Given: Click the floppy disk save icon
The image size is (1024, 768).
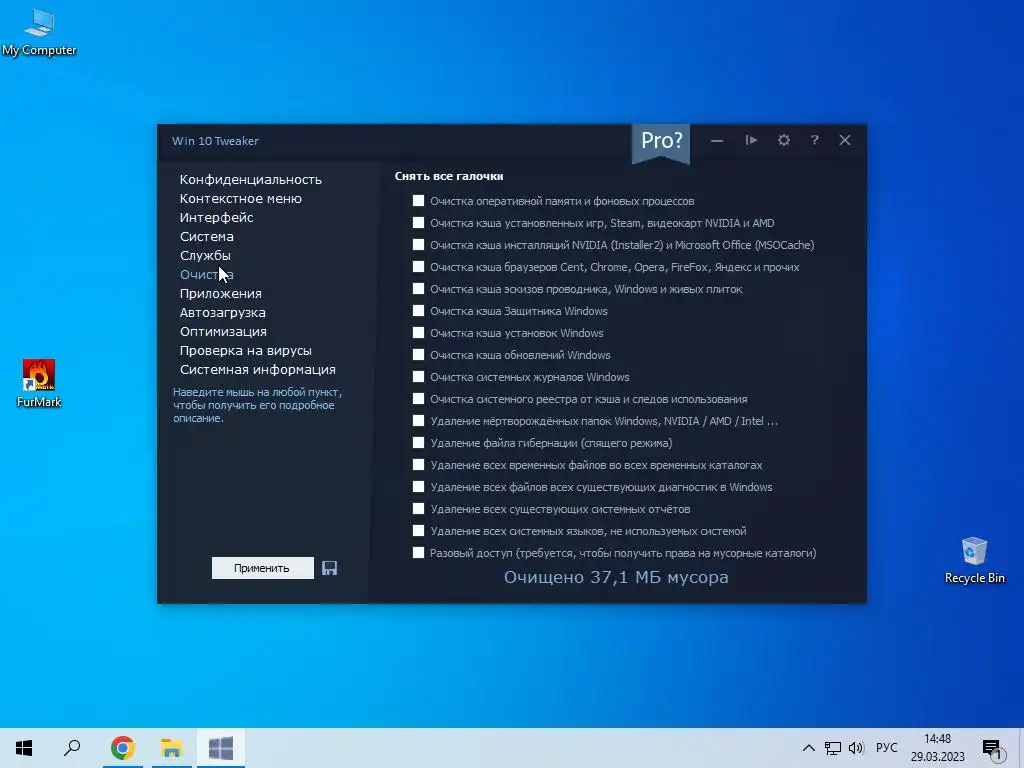Looking at the screenshot, I should click(329, 568).
